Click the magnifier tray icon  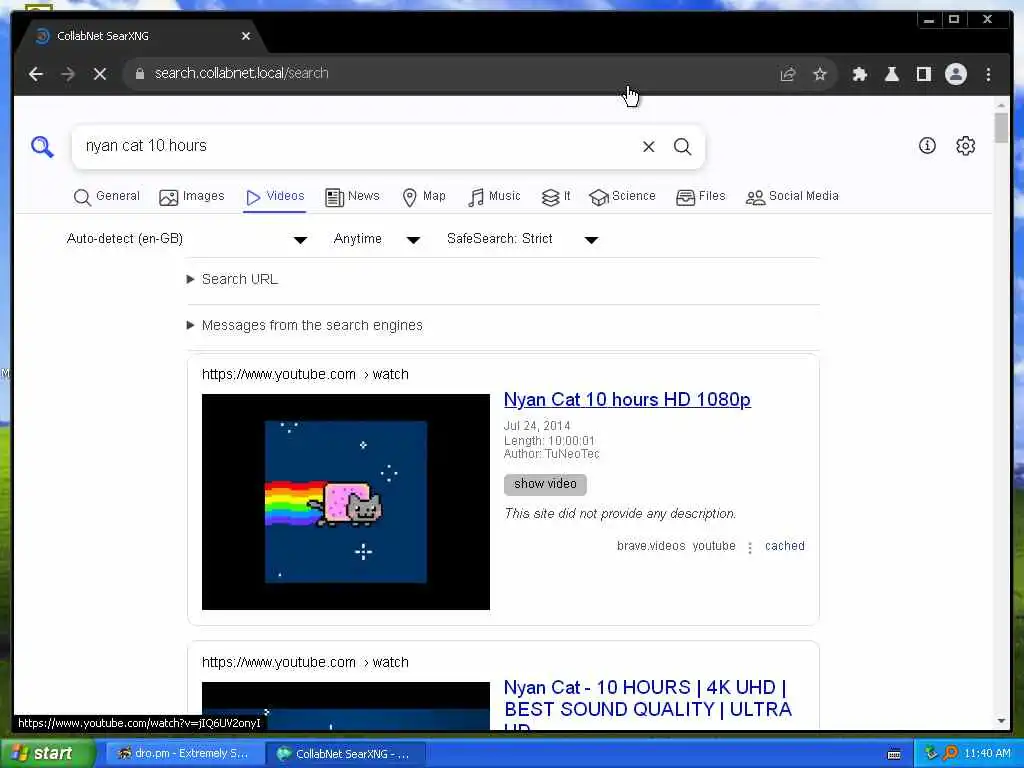click(951, 754)
